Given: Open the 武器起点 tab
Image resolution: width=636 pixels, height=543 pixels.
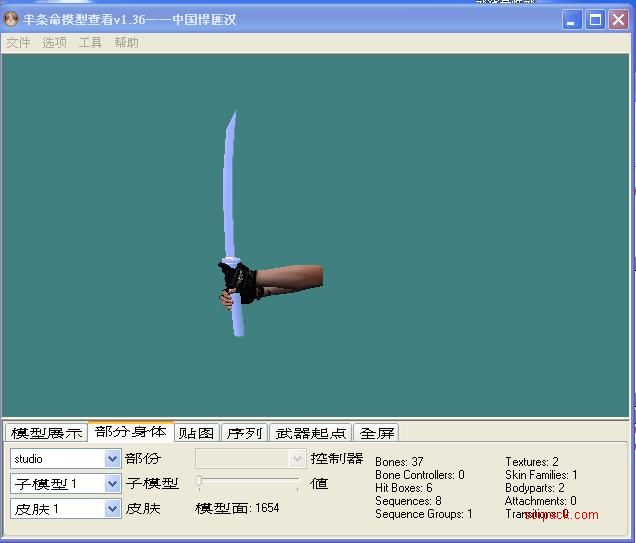Looking at the screenshot, I should pyautogui.click(x=311, y=433).
